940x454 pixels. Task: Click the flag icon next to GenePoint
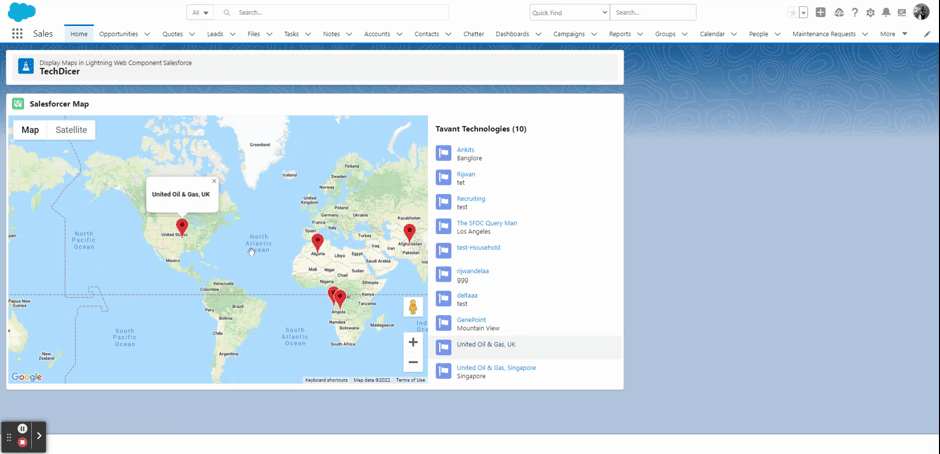444,324
